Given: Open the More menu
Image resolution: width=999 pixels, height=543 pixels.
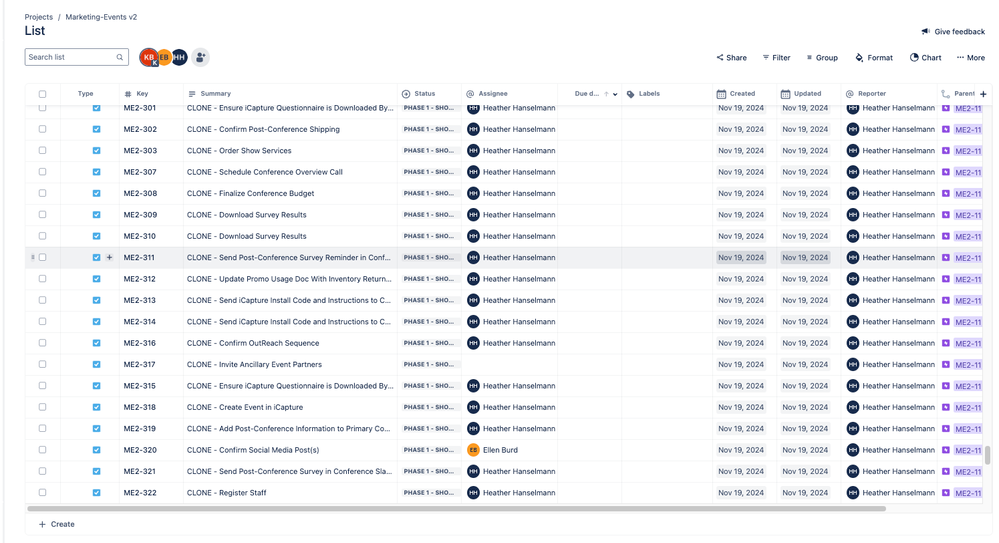Looking at the screenshot, I should click(970, 57).
